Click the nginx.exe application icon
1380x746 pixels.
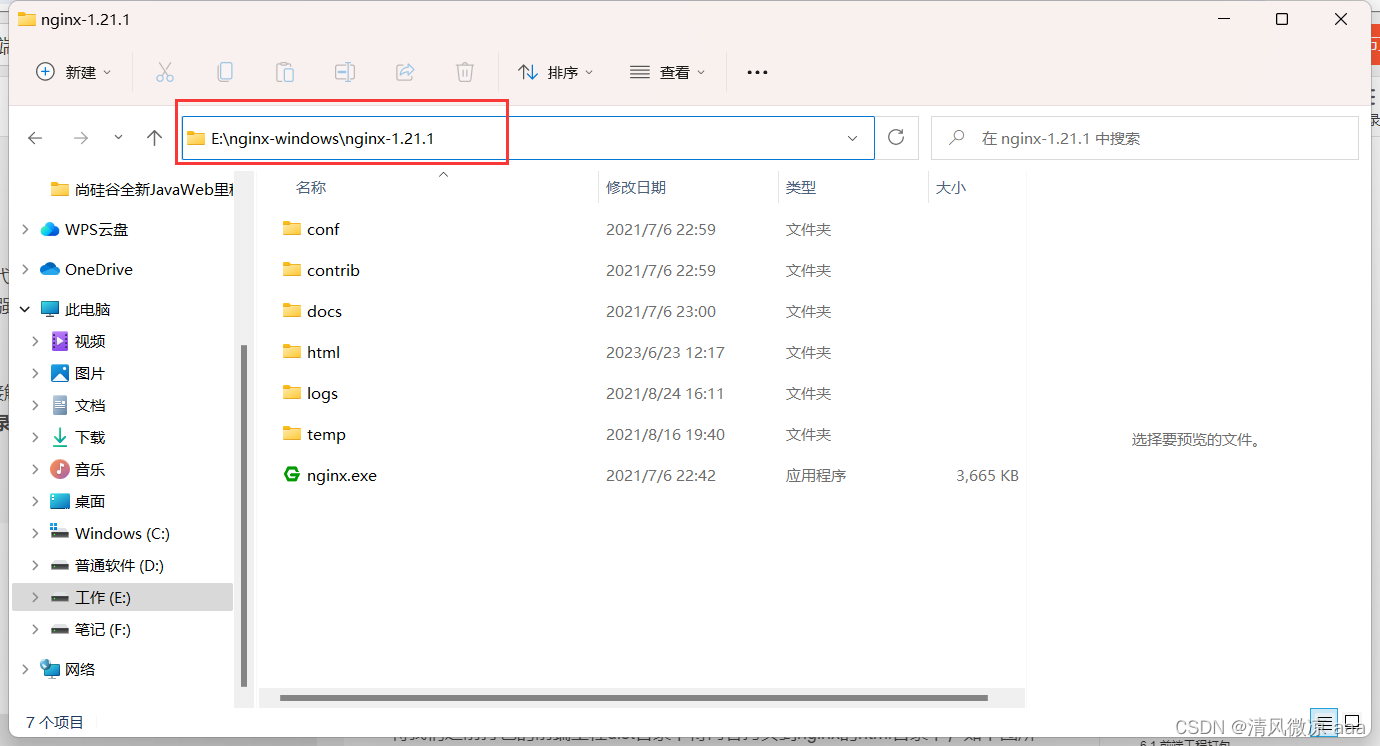pos(292,475)
